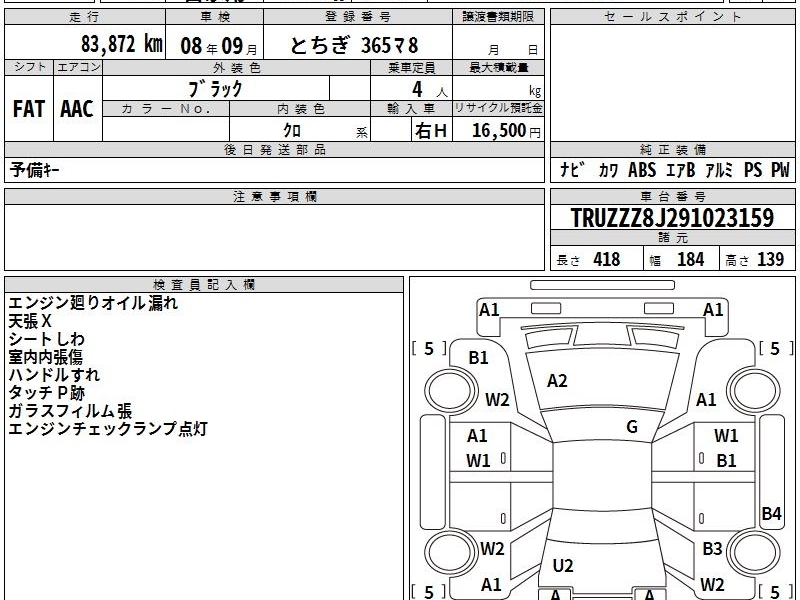Image resolution: width=800 pixels, height=600 pixels.
Task: Click the エアB equipment code
Action: [x=681, y=170]
